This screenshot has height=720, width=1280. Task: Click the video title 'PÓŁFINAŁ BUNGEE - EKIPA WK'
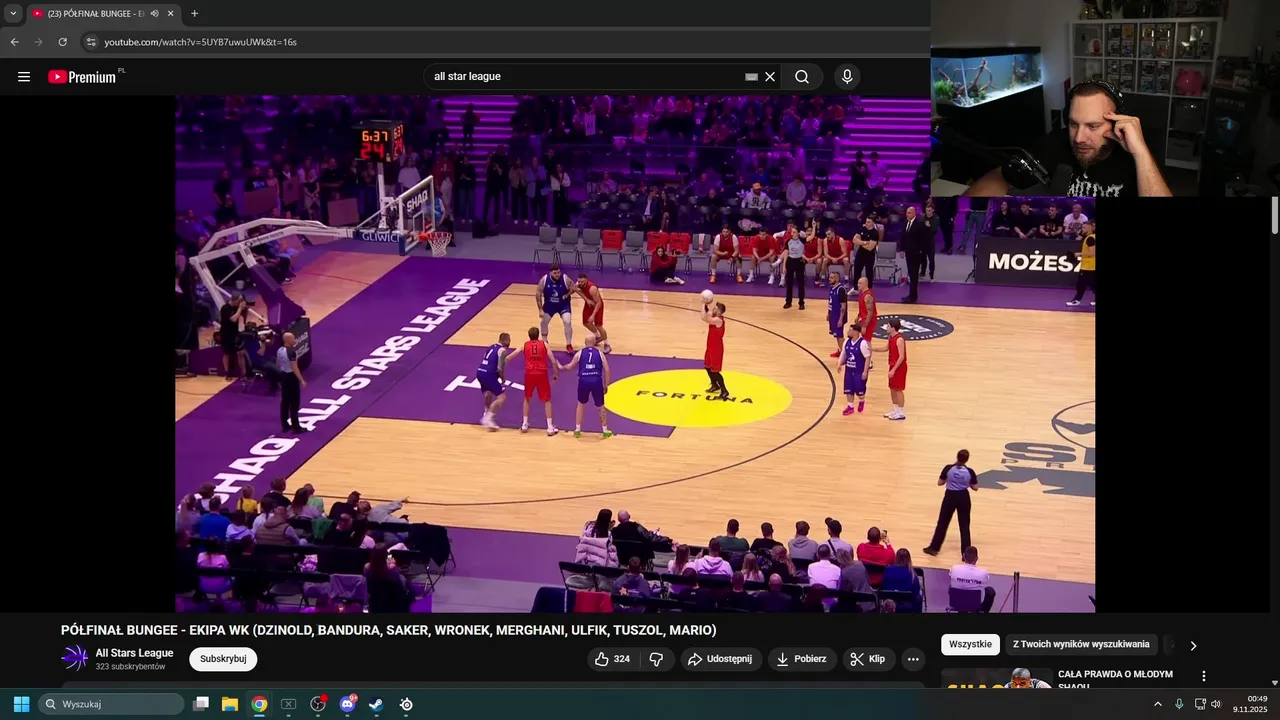(388, 630)
